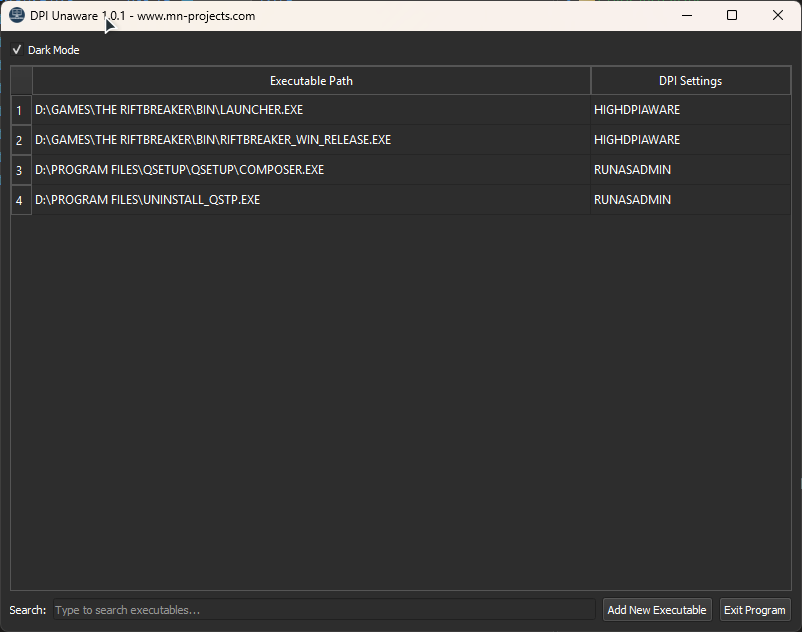The height and width of the screenshot is (632, 802).
Task: Click RUNASADMIN setting for COMPOSER.EXE
Action: click(690, 170)
